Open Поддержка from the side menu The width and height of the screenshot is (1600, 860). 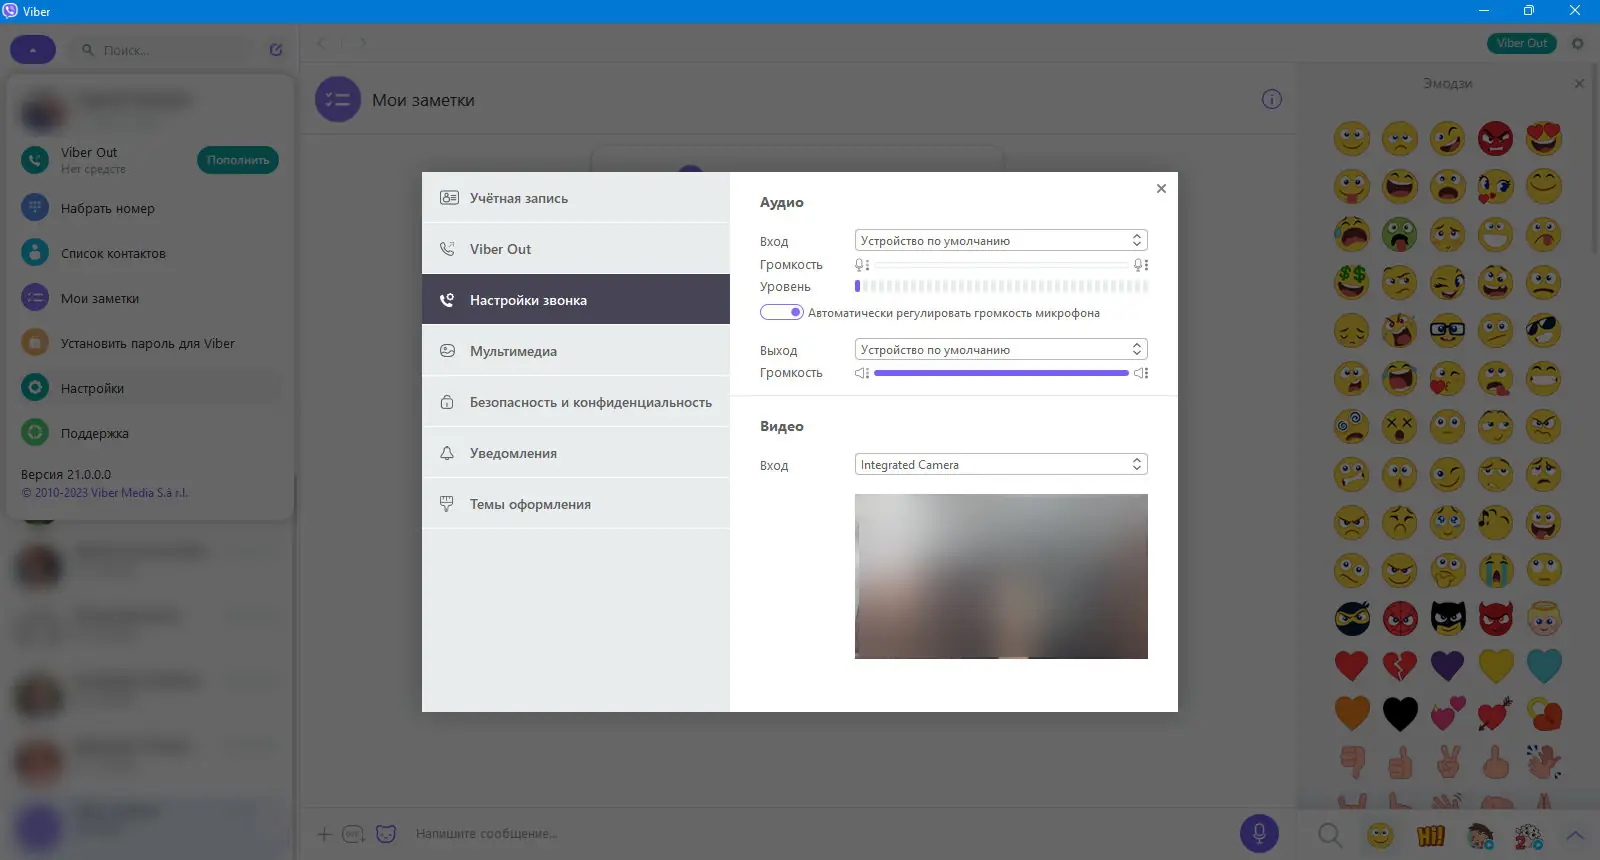(x=150, y=433)
